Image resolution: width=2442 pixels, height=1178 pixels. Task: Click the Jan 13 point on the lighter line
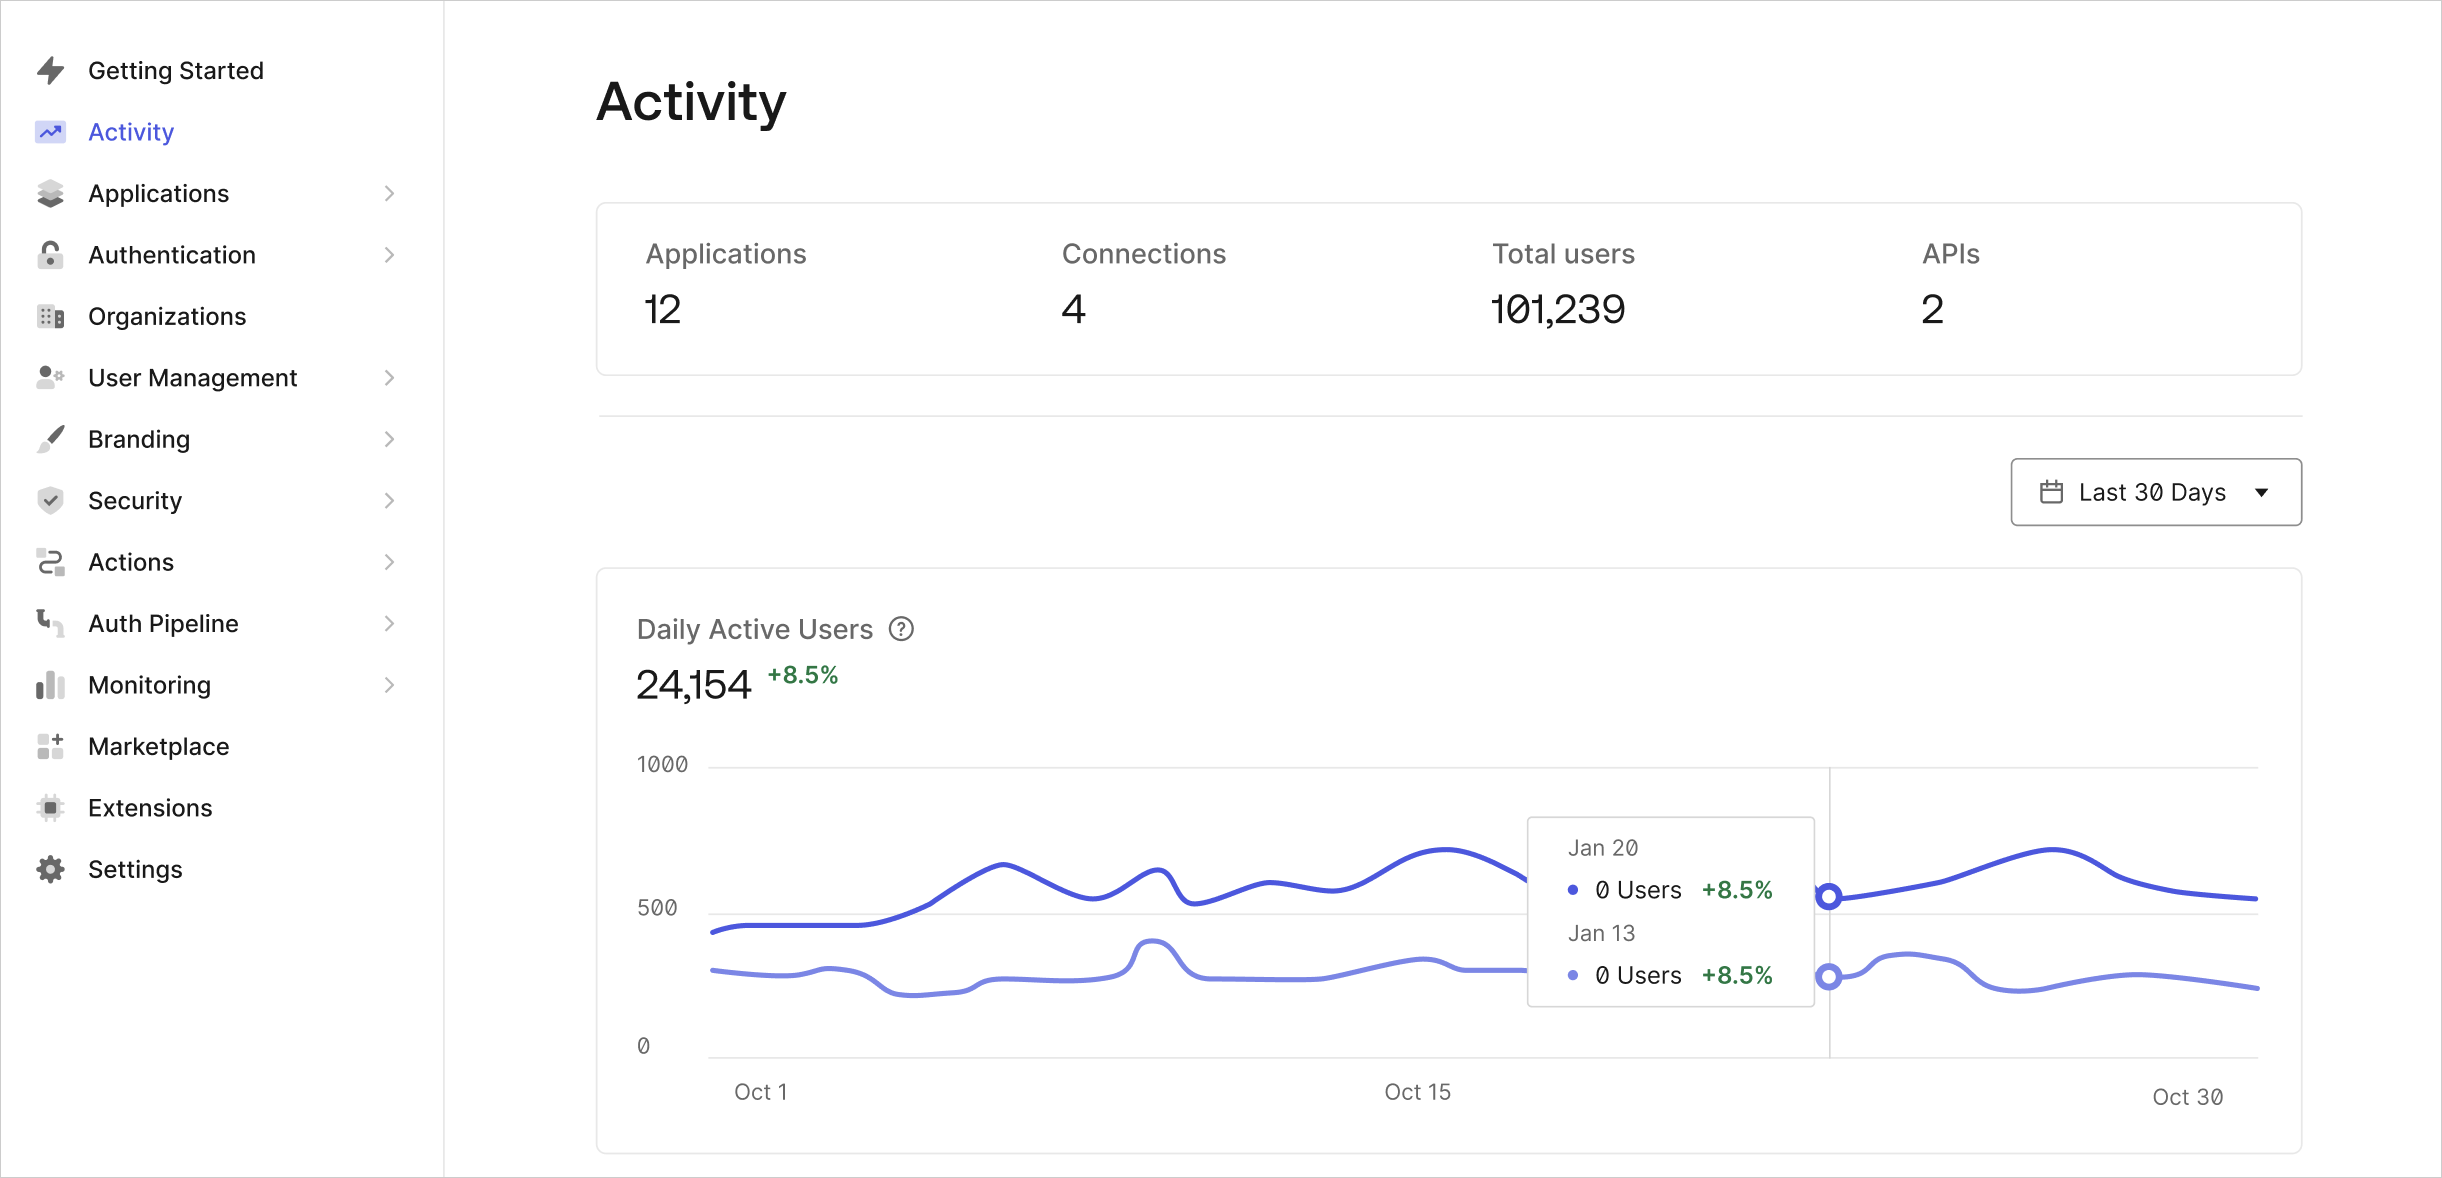click(x=1830, y=978)
